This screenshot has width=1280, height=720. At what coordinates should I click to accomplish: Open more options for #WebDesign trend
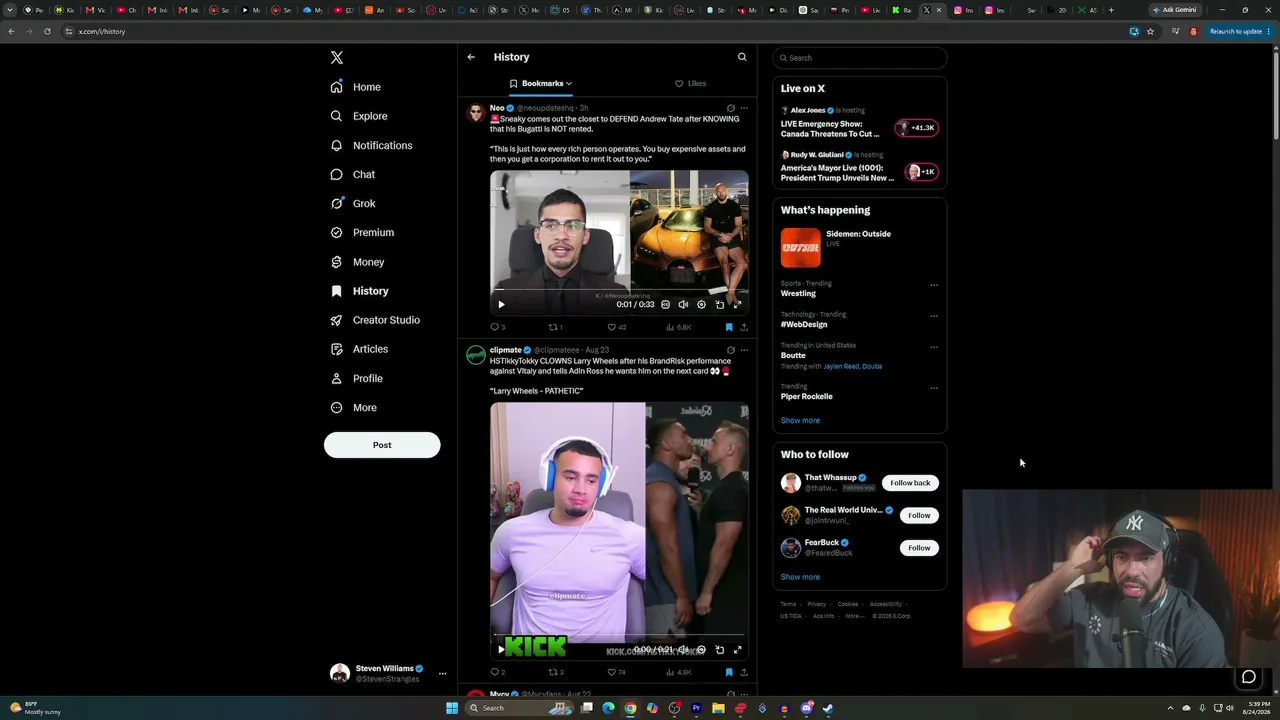tap(934, 316)
